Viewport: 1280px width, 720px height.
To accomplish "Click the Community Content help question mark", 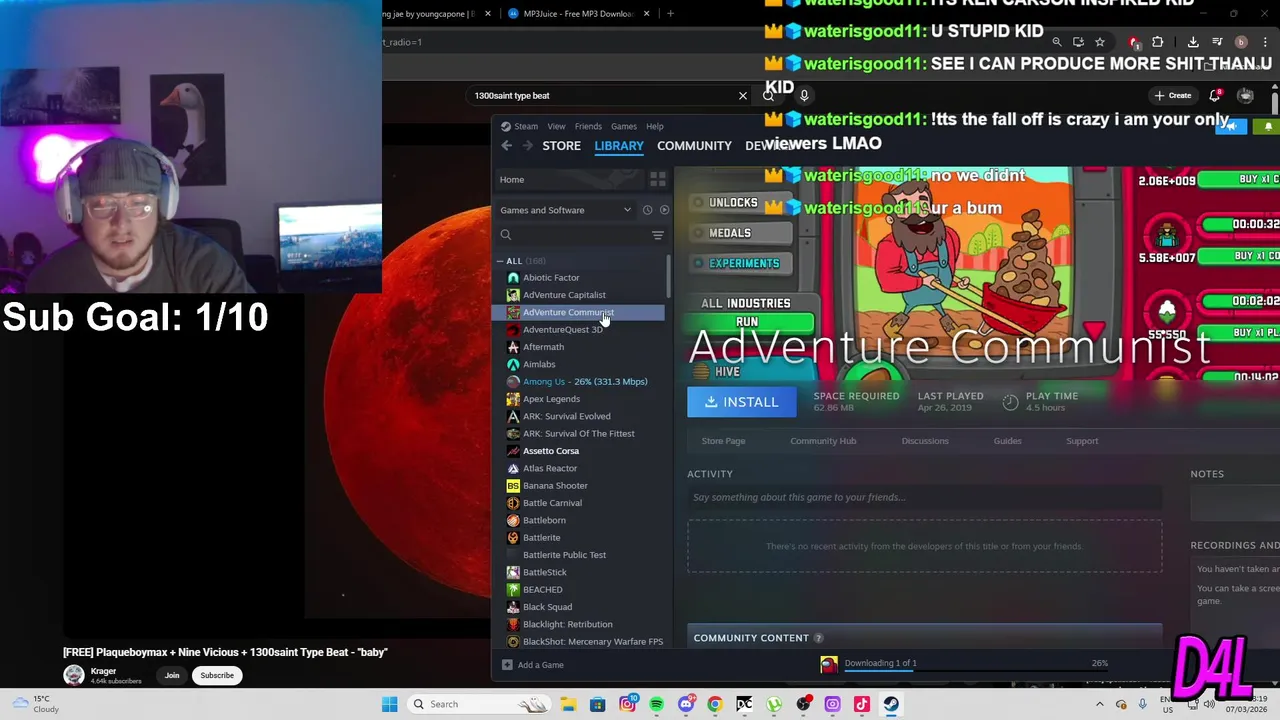I will click(x=818, y=638).
